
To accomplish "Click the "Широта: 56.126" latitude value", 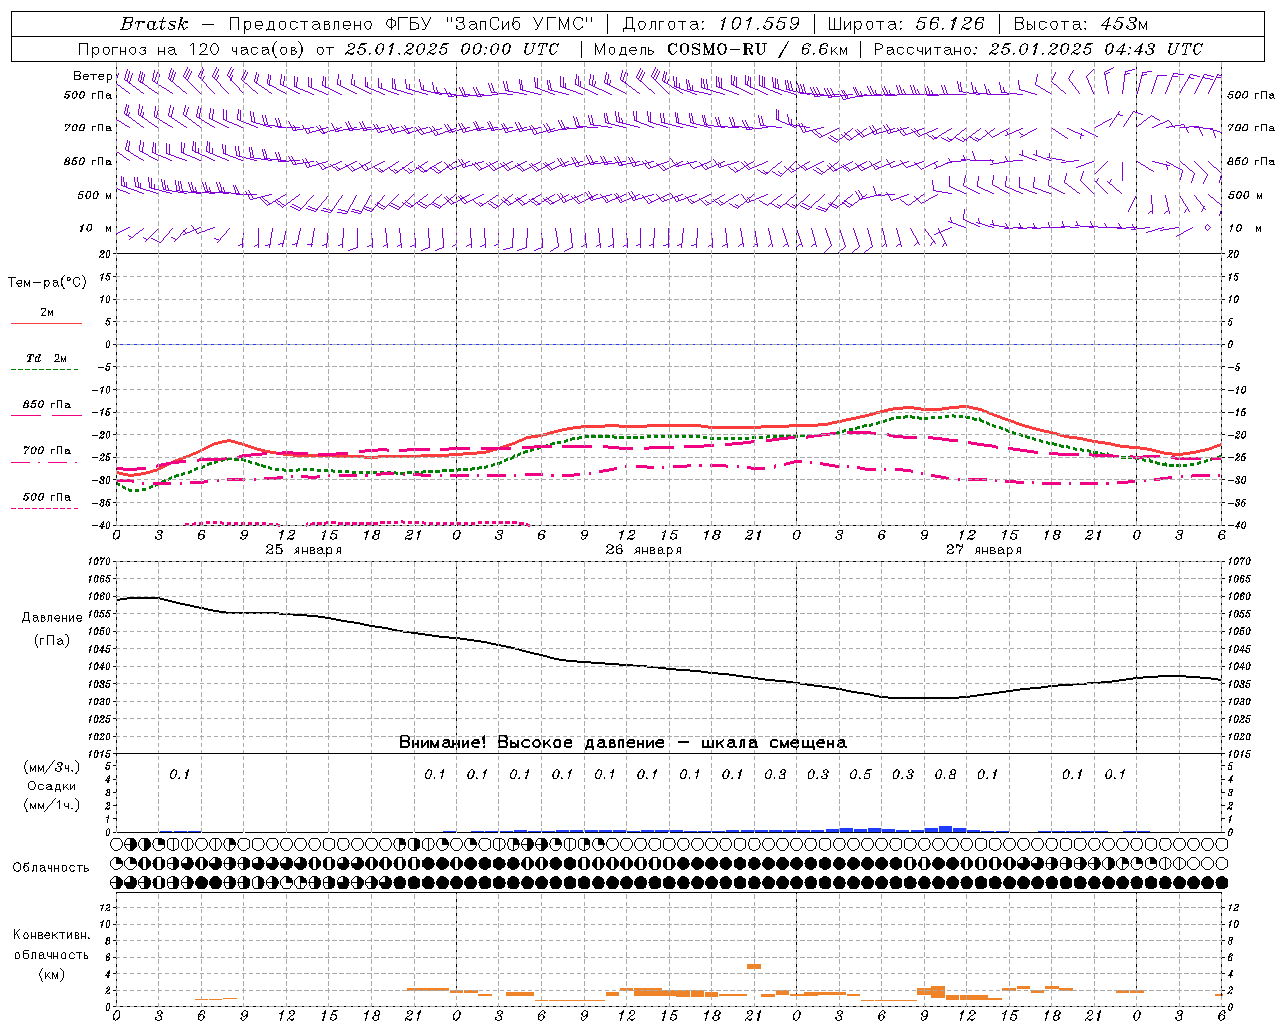I will click(906, 24).
